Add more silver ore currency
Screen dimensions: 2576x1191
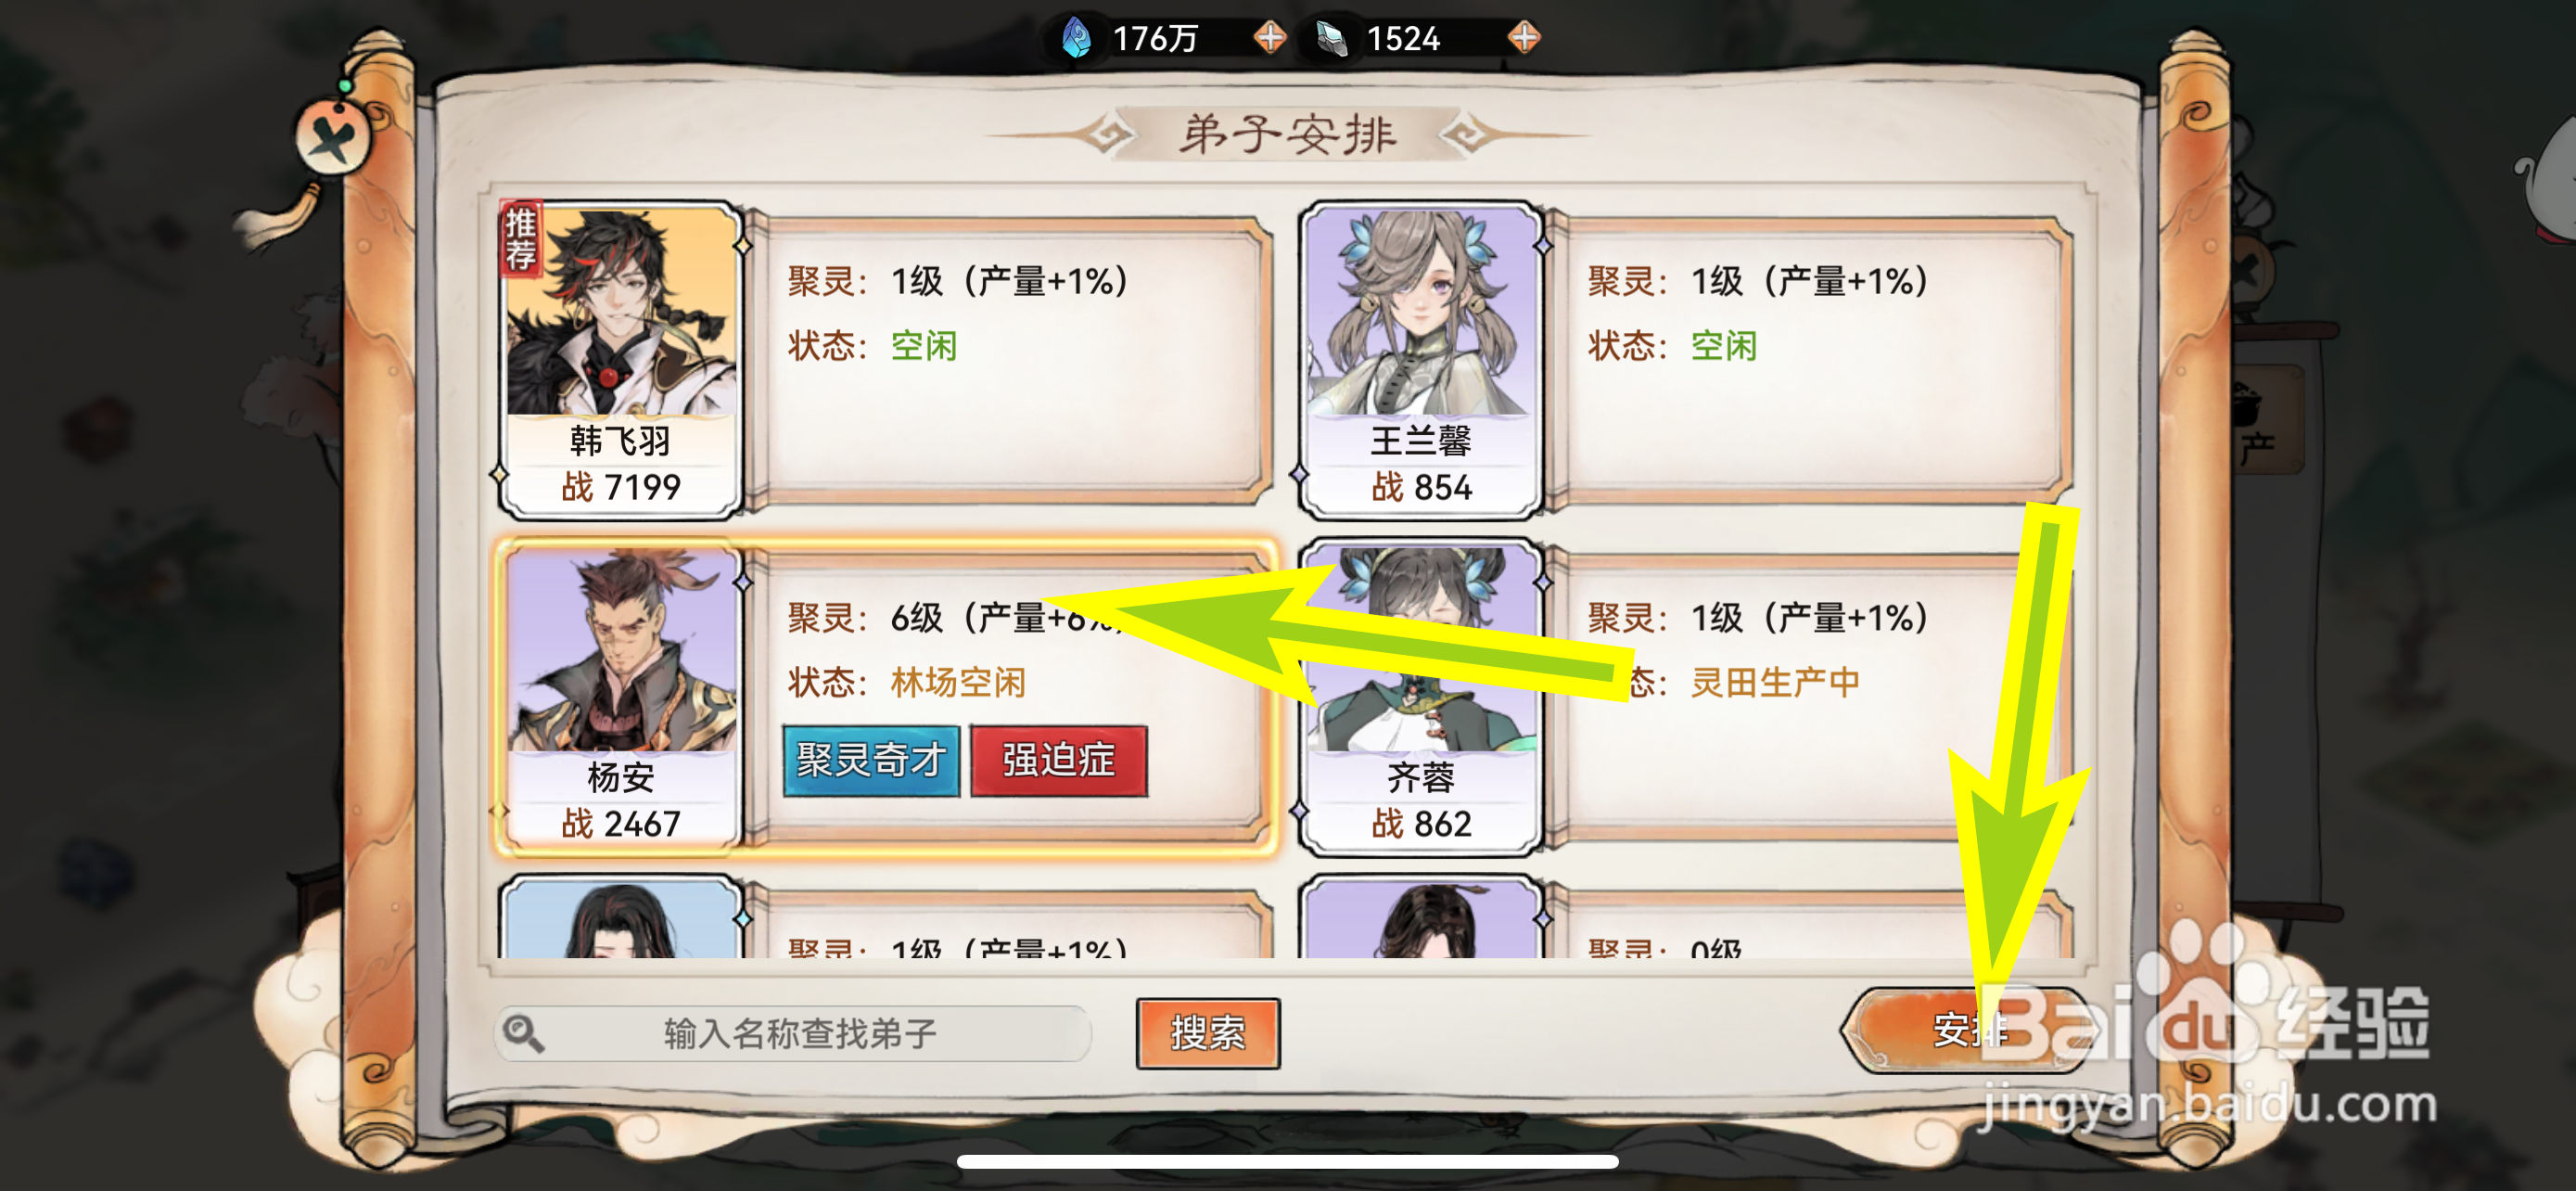1523,38
